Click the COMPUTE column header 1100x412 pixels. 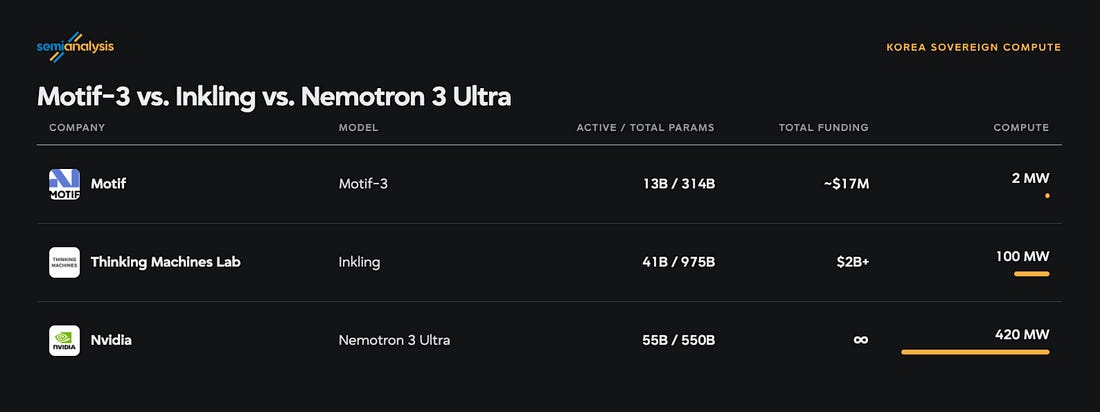point(1021,128)
